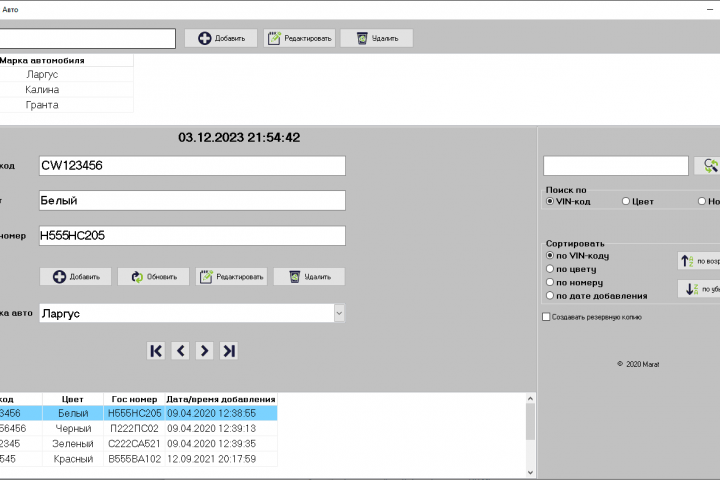This screenshot has height=480, width=720.
Task: Click scroll down arrow of table
Action: pyautogui.click(x=530, y=472)
